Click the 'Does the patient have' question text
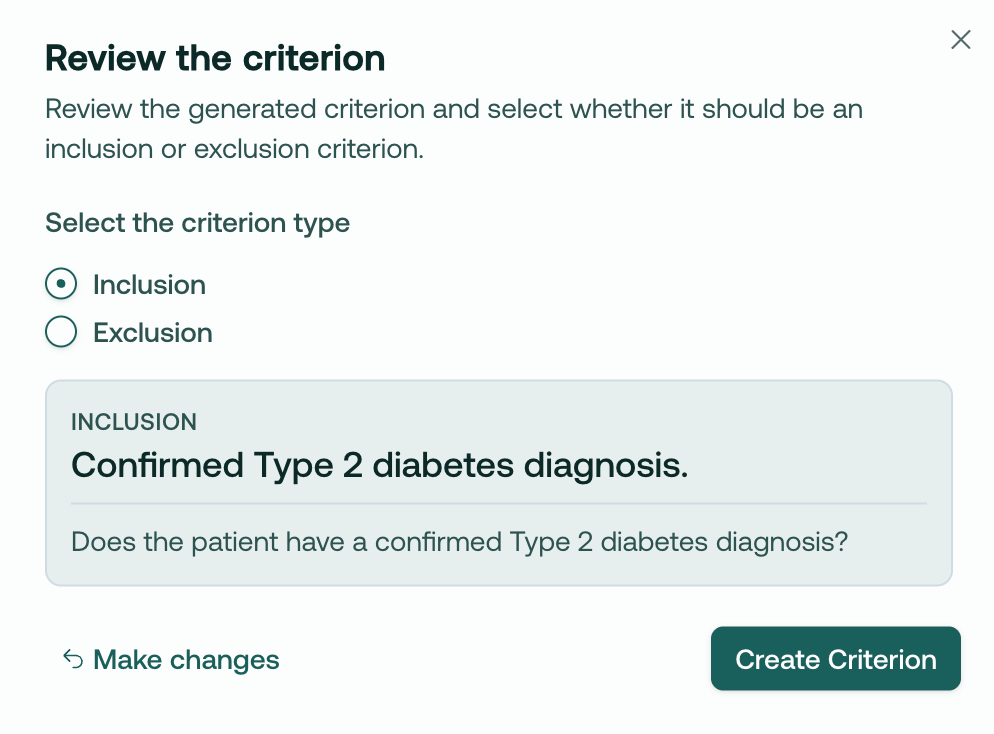994x734 pixels. (x=459, y=542)
